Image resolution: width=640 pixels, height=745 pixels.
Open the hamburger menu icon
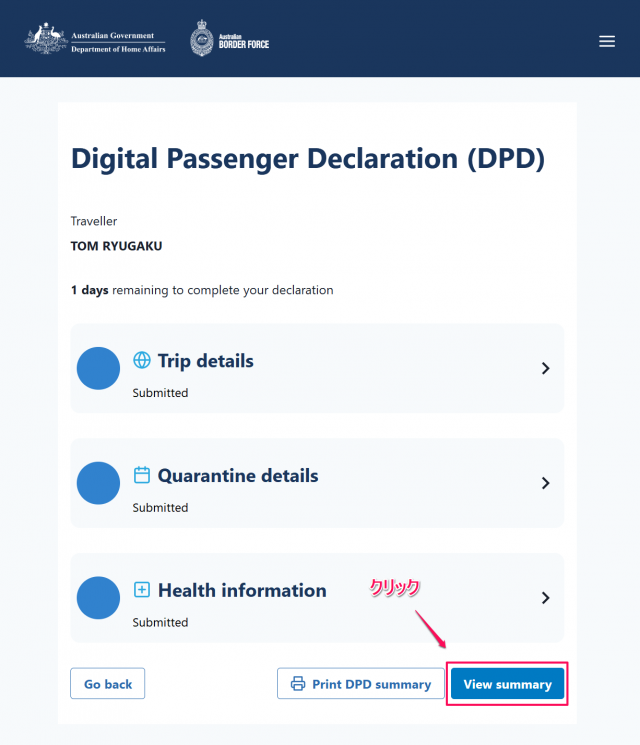[x=607, y=41]
